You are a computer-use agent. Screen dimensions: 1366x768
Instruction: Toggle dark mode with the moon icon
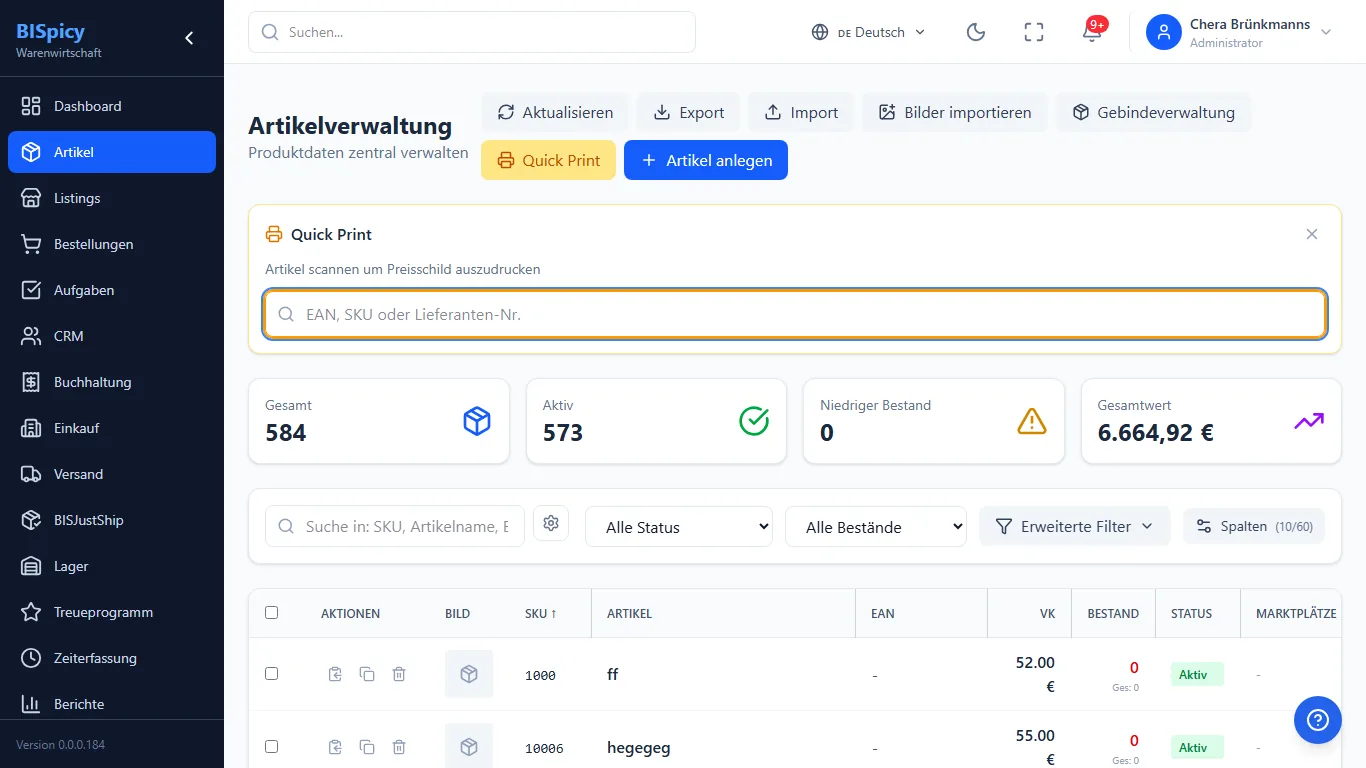point(976,32)
